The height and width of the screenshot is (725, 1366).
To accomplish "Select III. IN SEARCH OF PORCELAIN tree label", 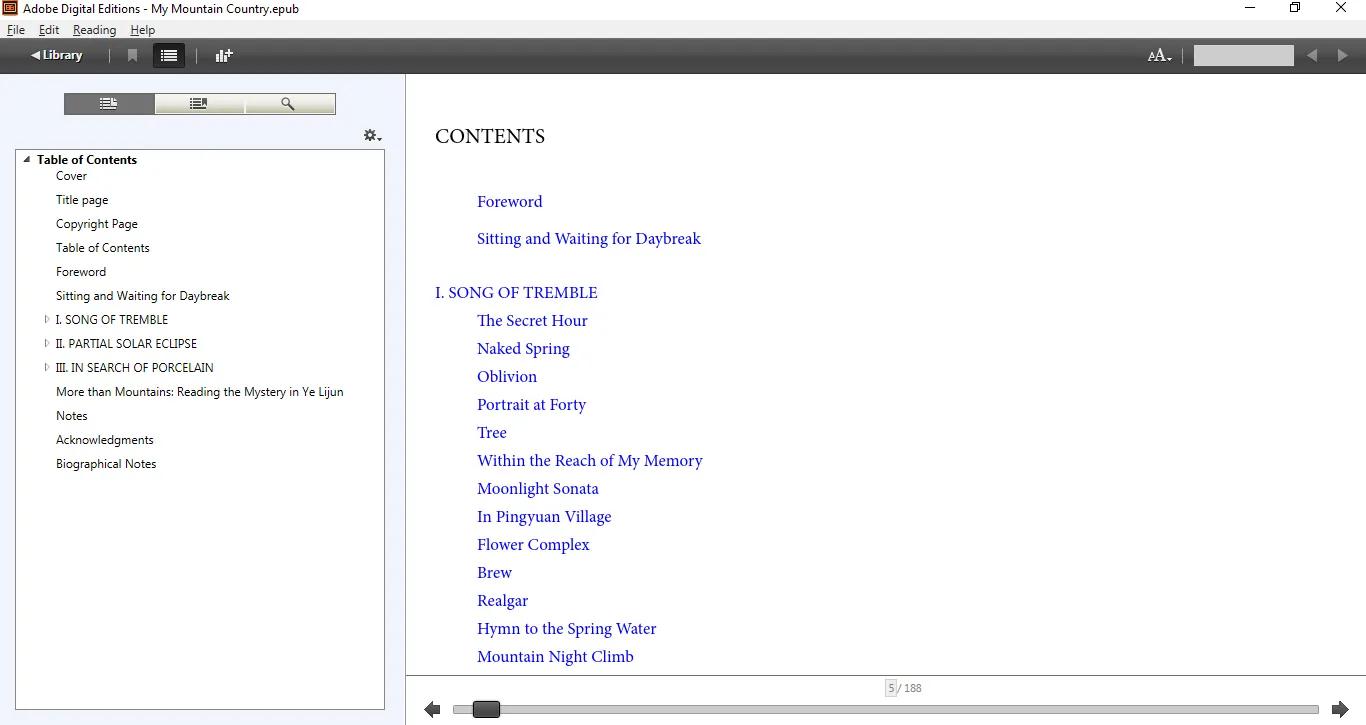I will point(134,368).
